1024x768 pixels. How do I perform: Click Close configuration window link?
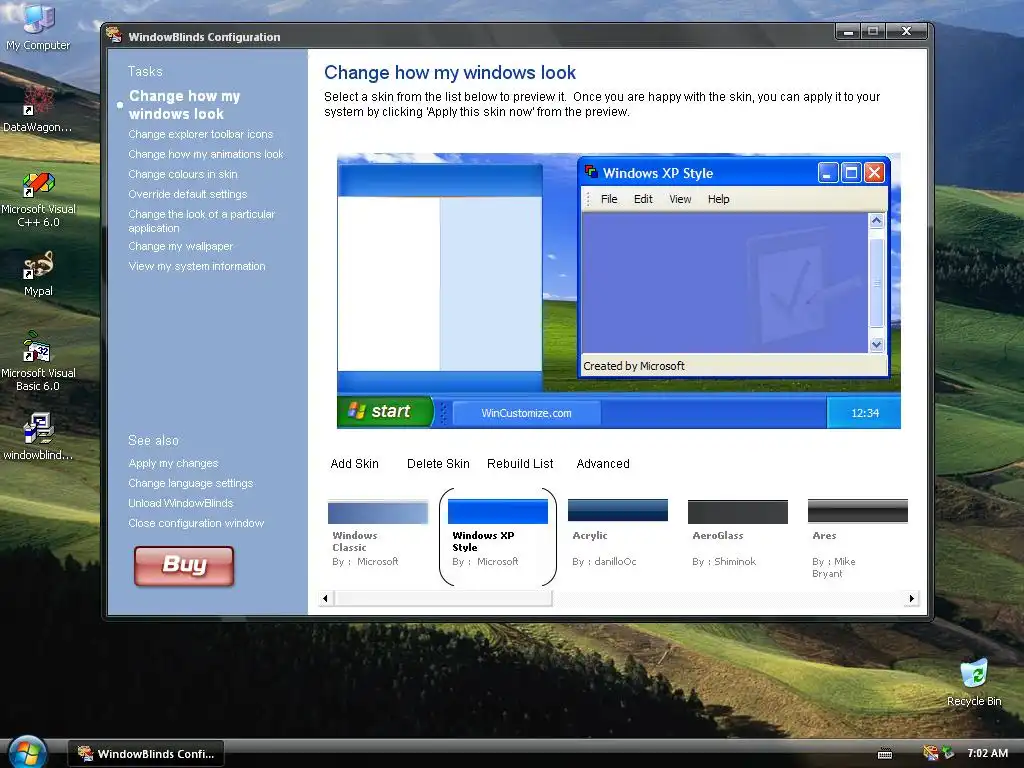pos(196,523)
